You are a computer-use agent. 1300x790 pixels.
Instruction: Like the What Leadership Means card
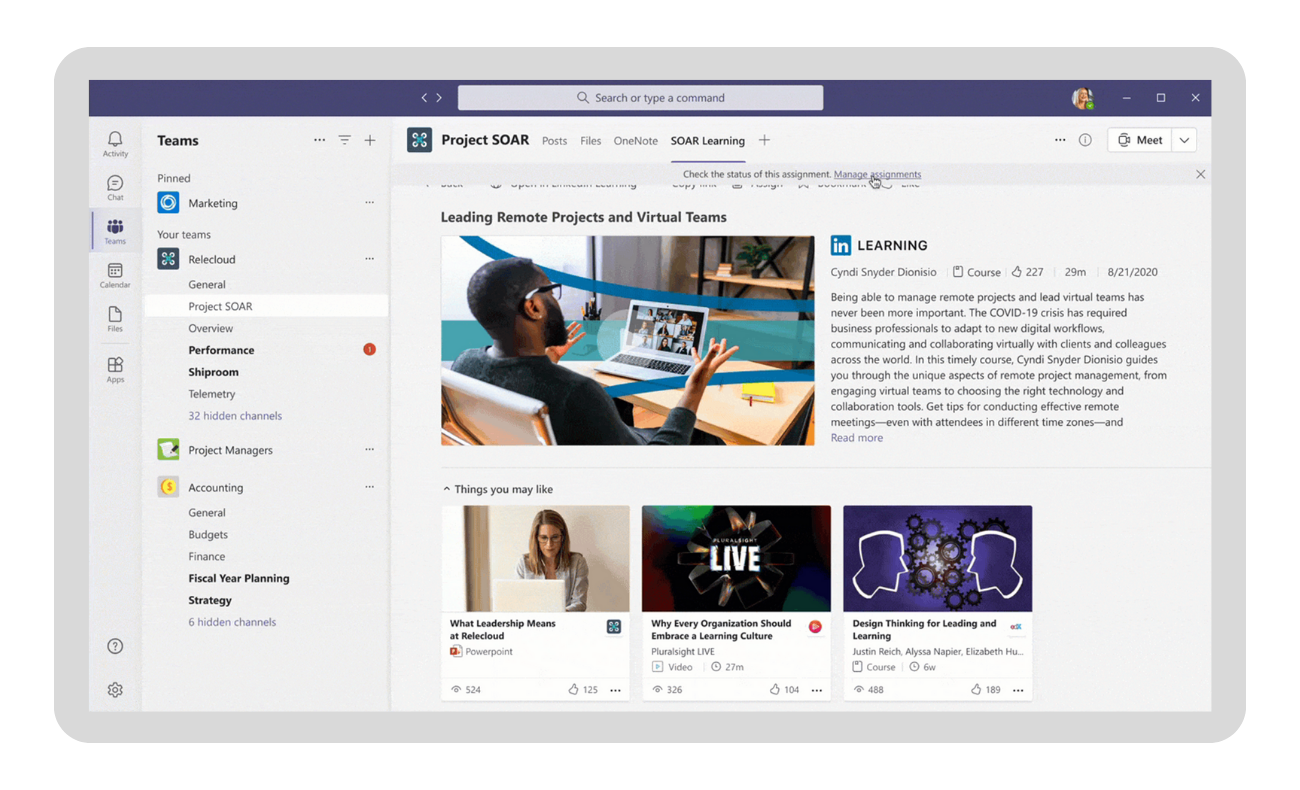tap(573, 689)
